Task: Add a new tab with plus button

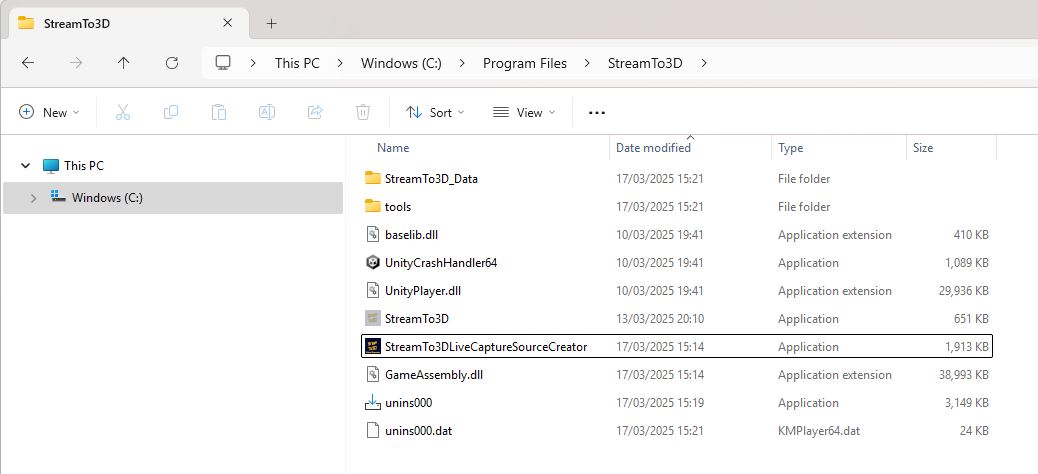Action: pos(271,23)
